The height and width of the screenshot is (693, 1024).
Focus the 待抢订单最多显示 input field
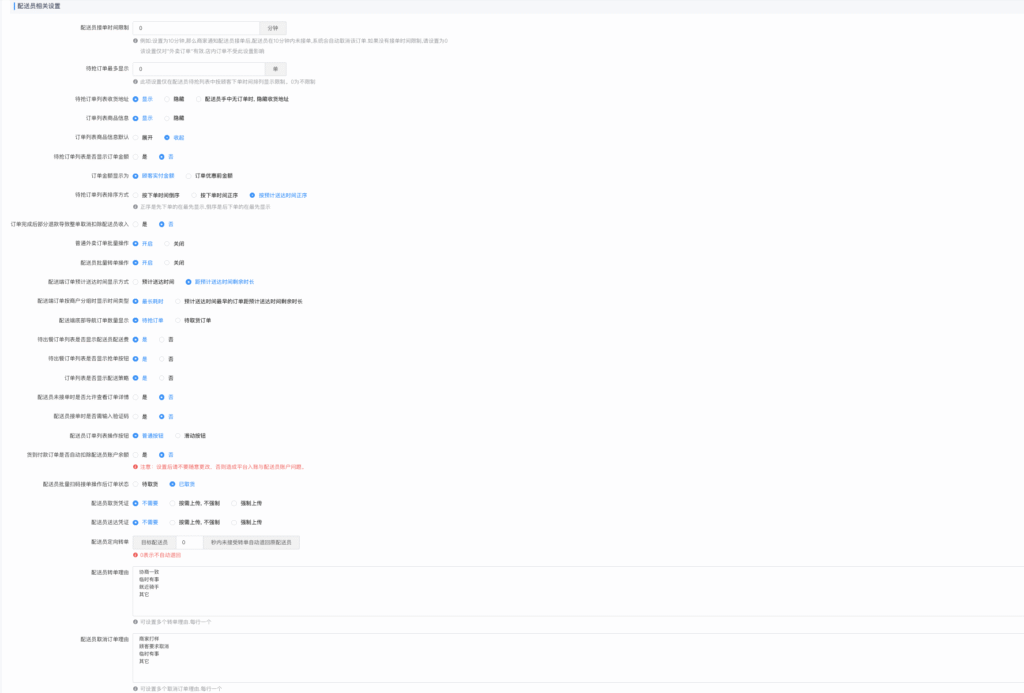coord(197,69)
